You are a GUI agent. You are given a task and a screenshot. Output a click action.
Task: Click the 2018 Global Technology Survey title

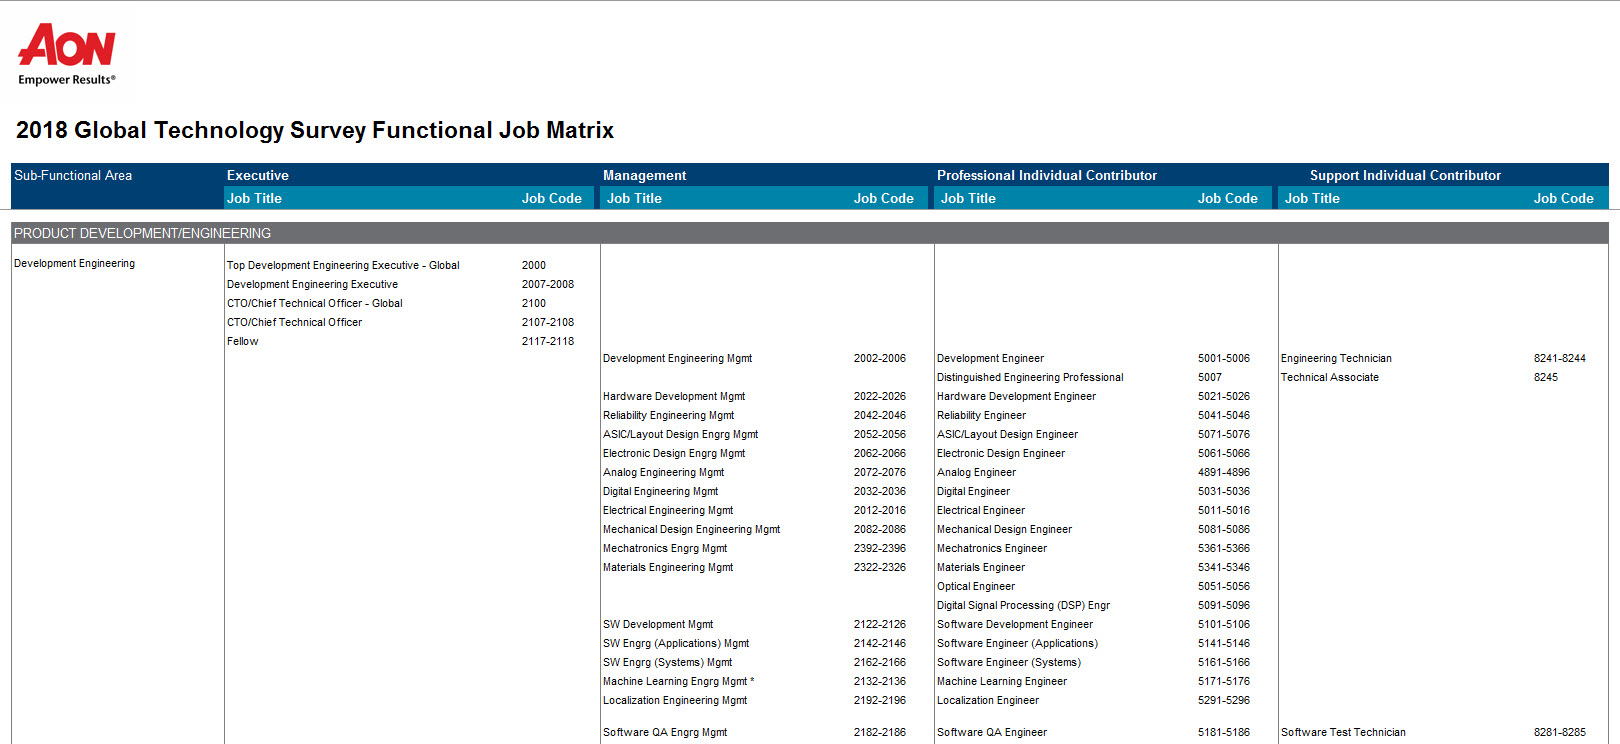click(x=314, y=130)
